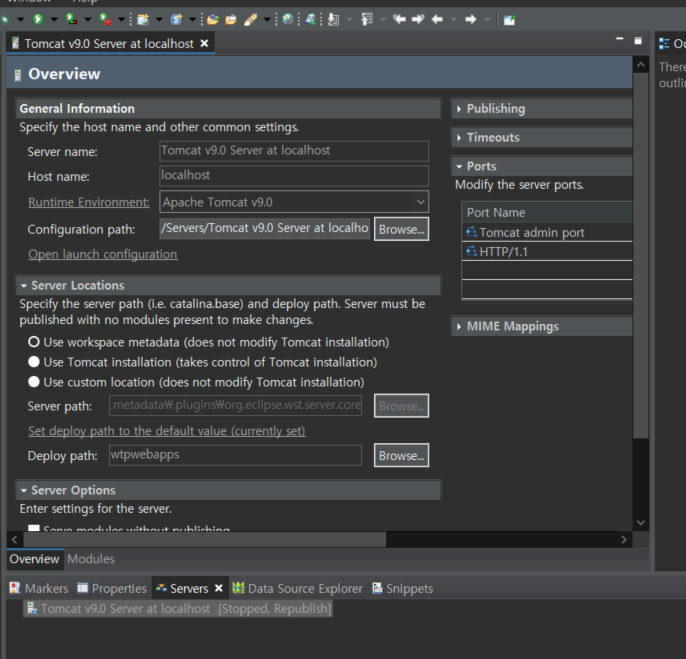
Task: Expand the MIME Mappings section
Action: [x=458, y=326]
